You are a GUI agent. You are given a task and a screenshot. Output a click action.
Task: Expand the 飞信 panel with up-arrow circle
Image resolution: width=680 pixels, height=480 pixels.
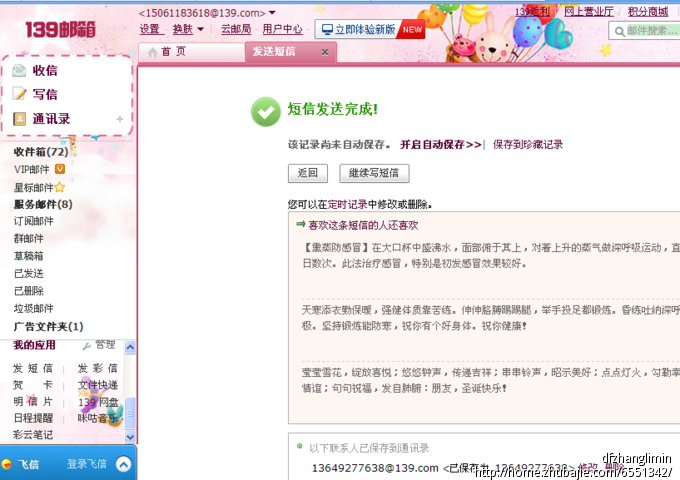(124, 464)
